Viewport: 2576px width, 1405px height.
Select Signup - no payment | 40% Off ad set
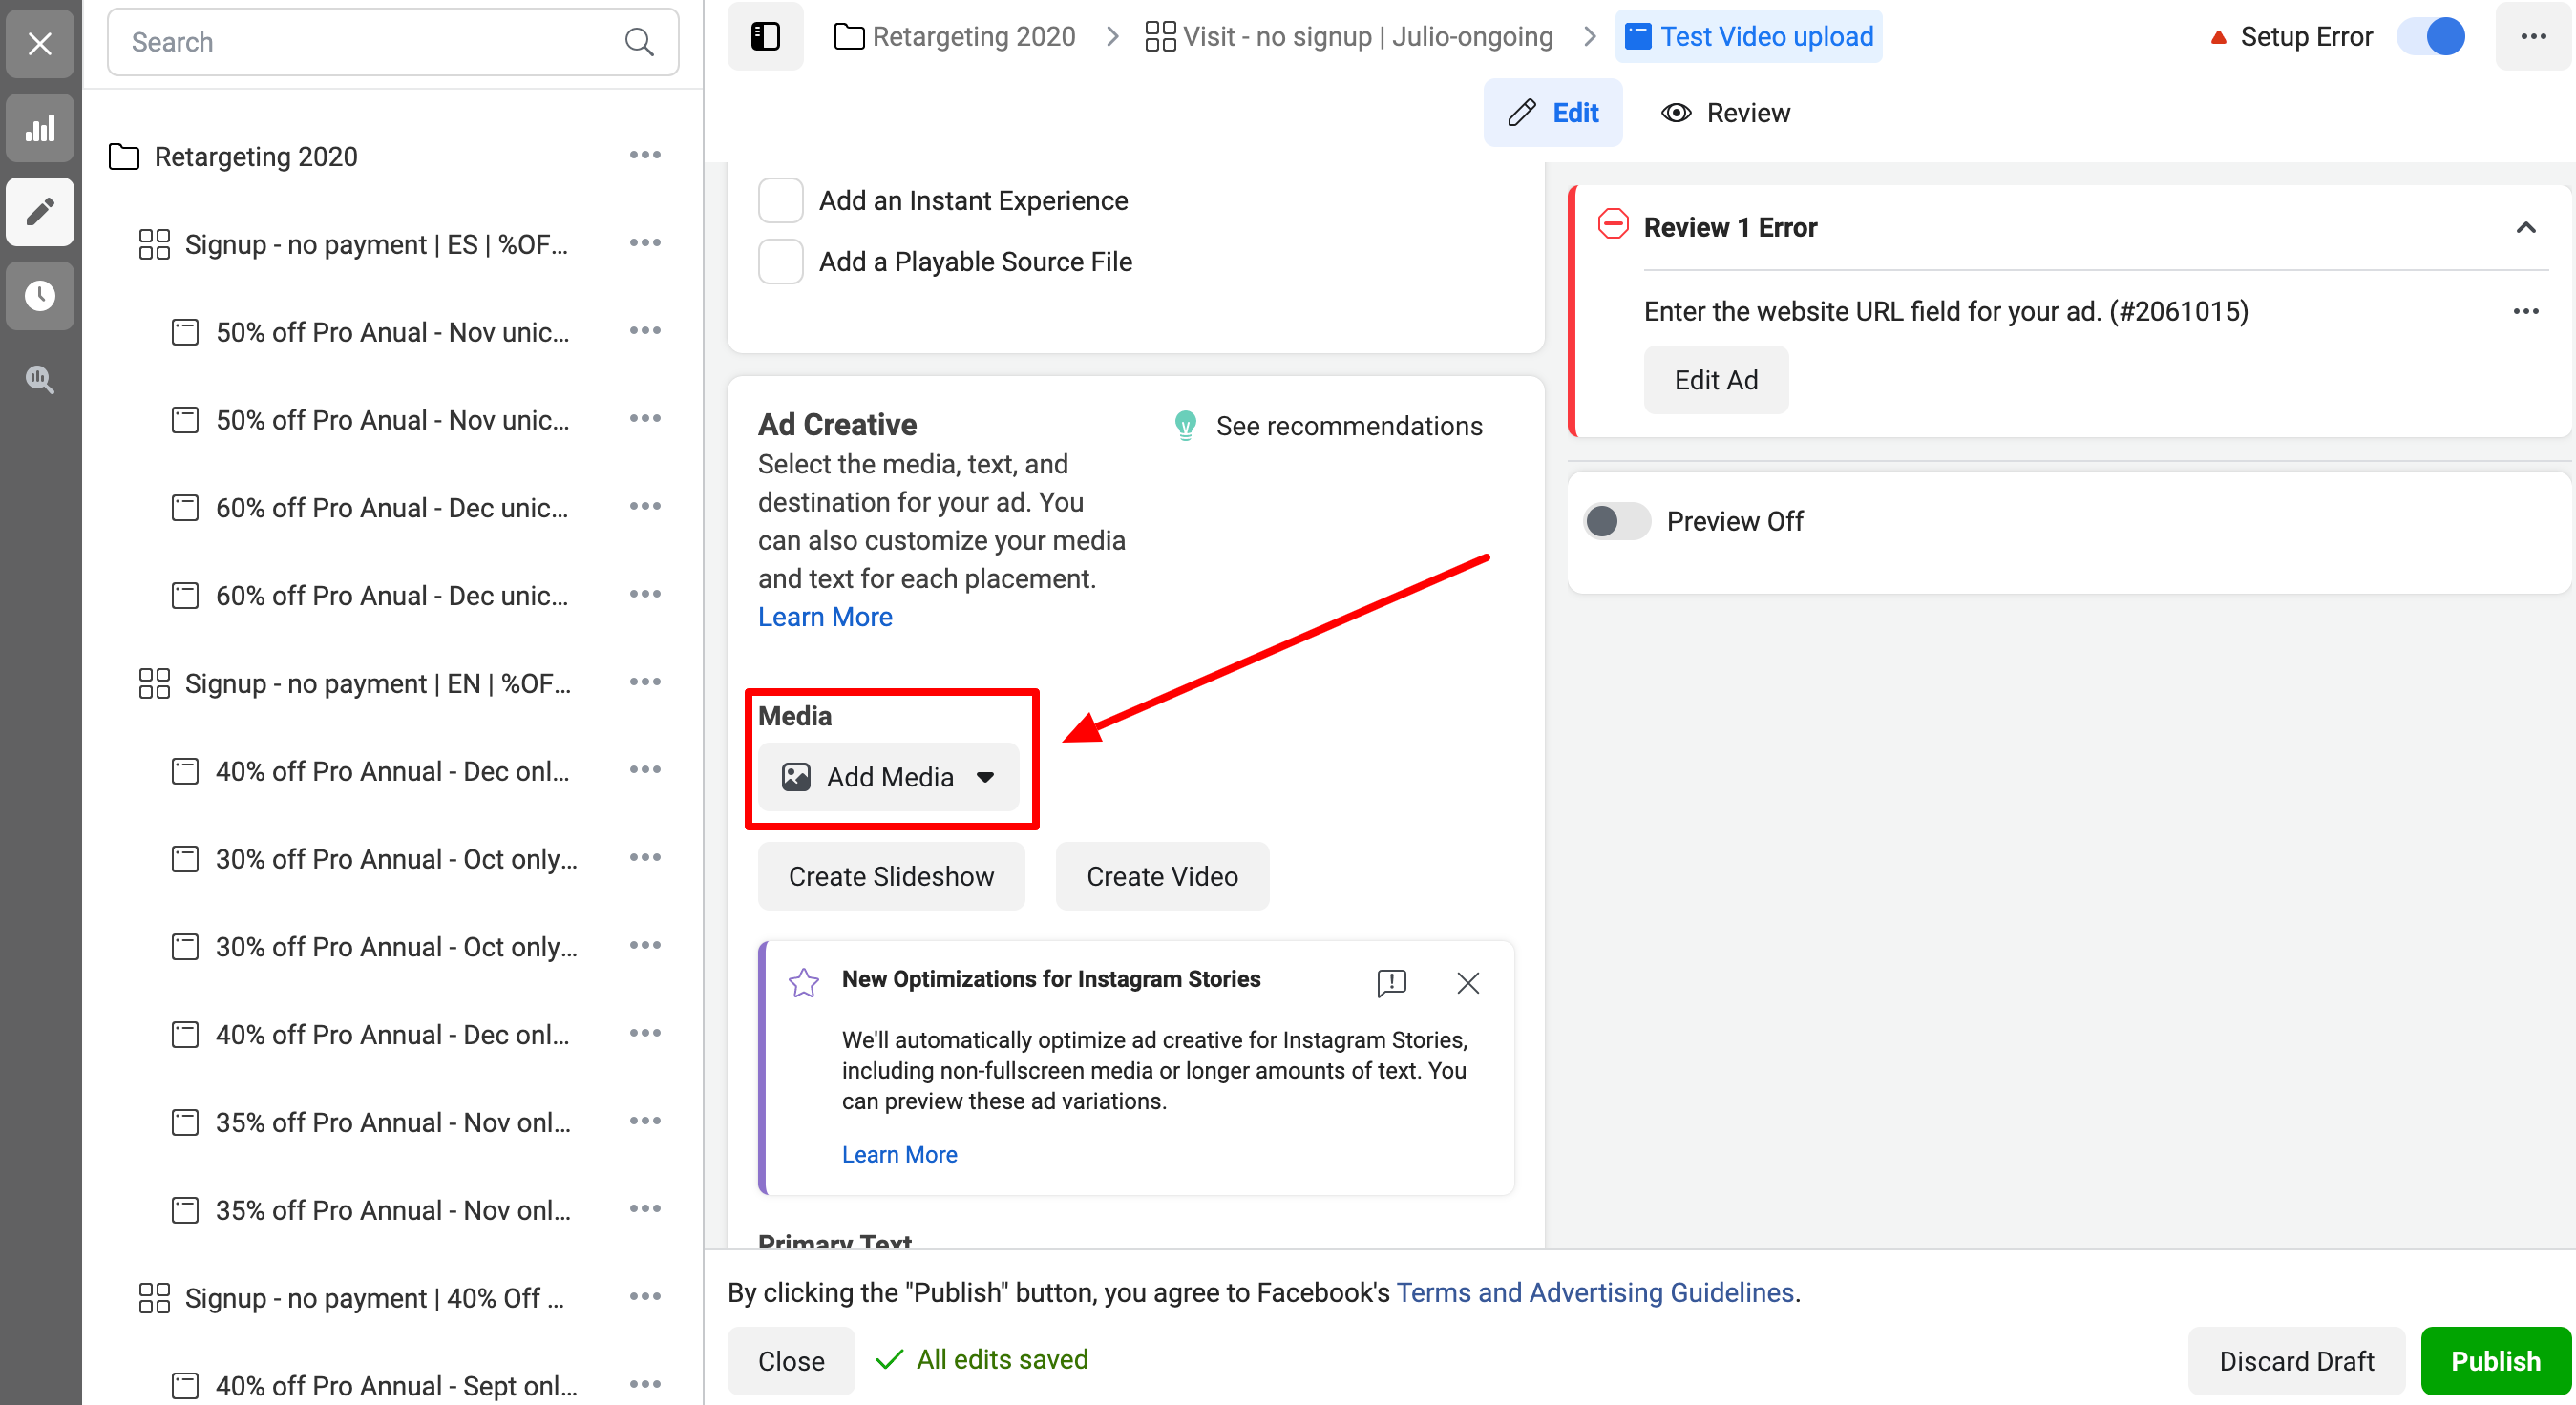tap(374, 1298)
